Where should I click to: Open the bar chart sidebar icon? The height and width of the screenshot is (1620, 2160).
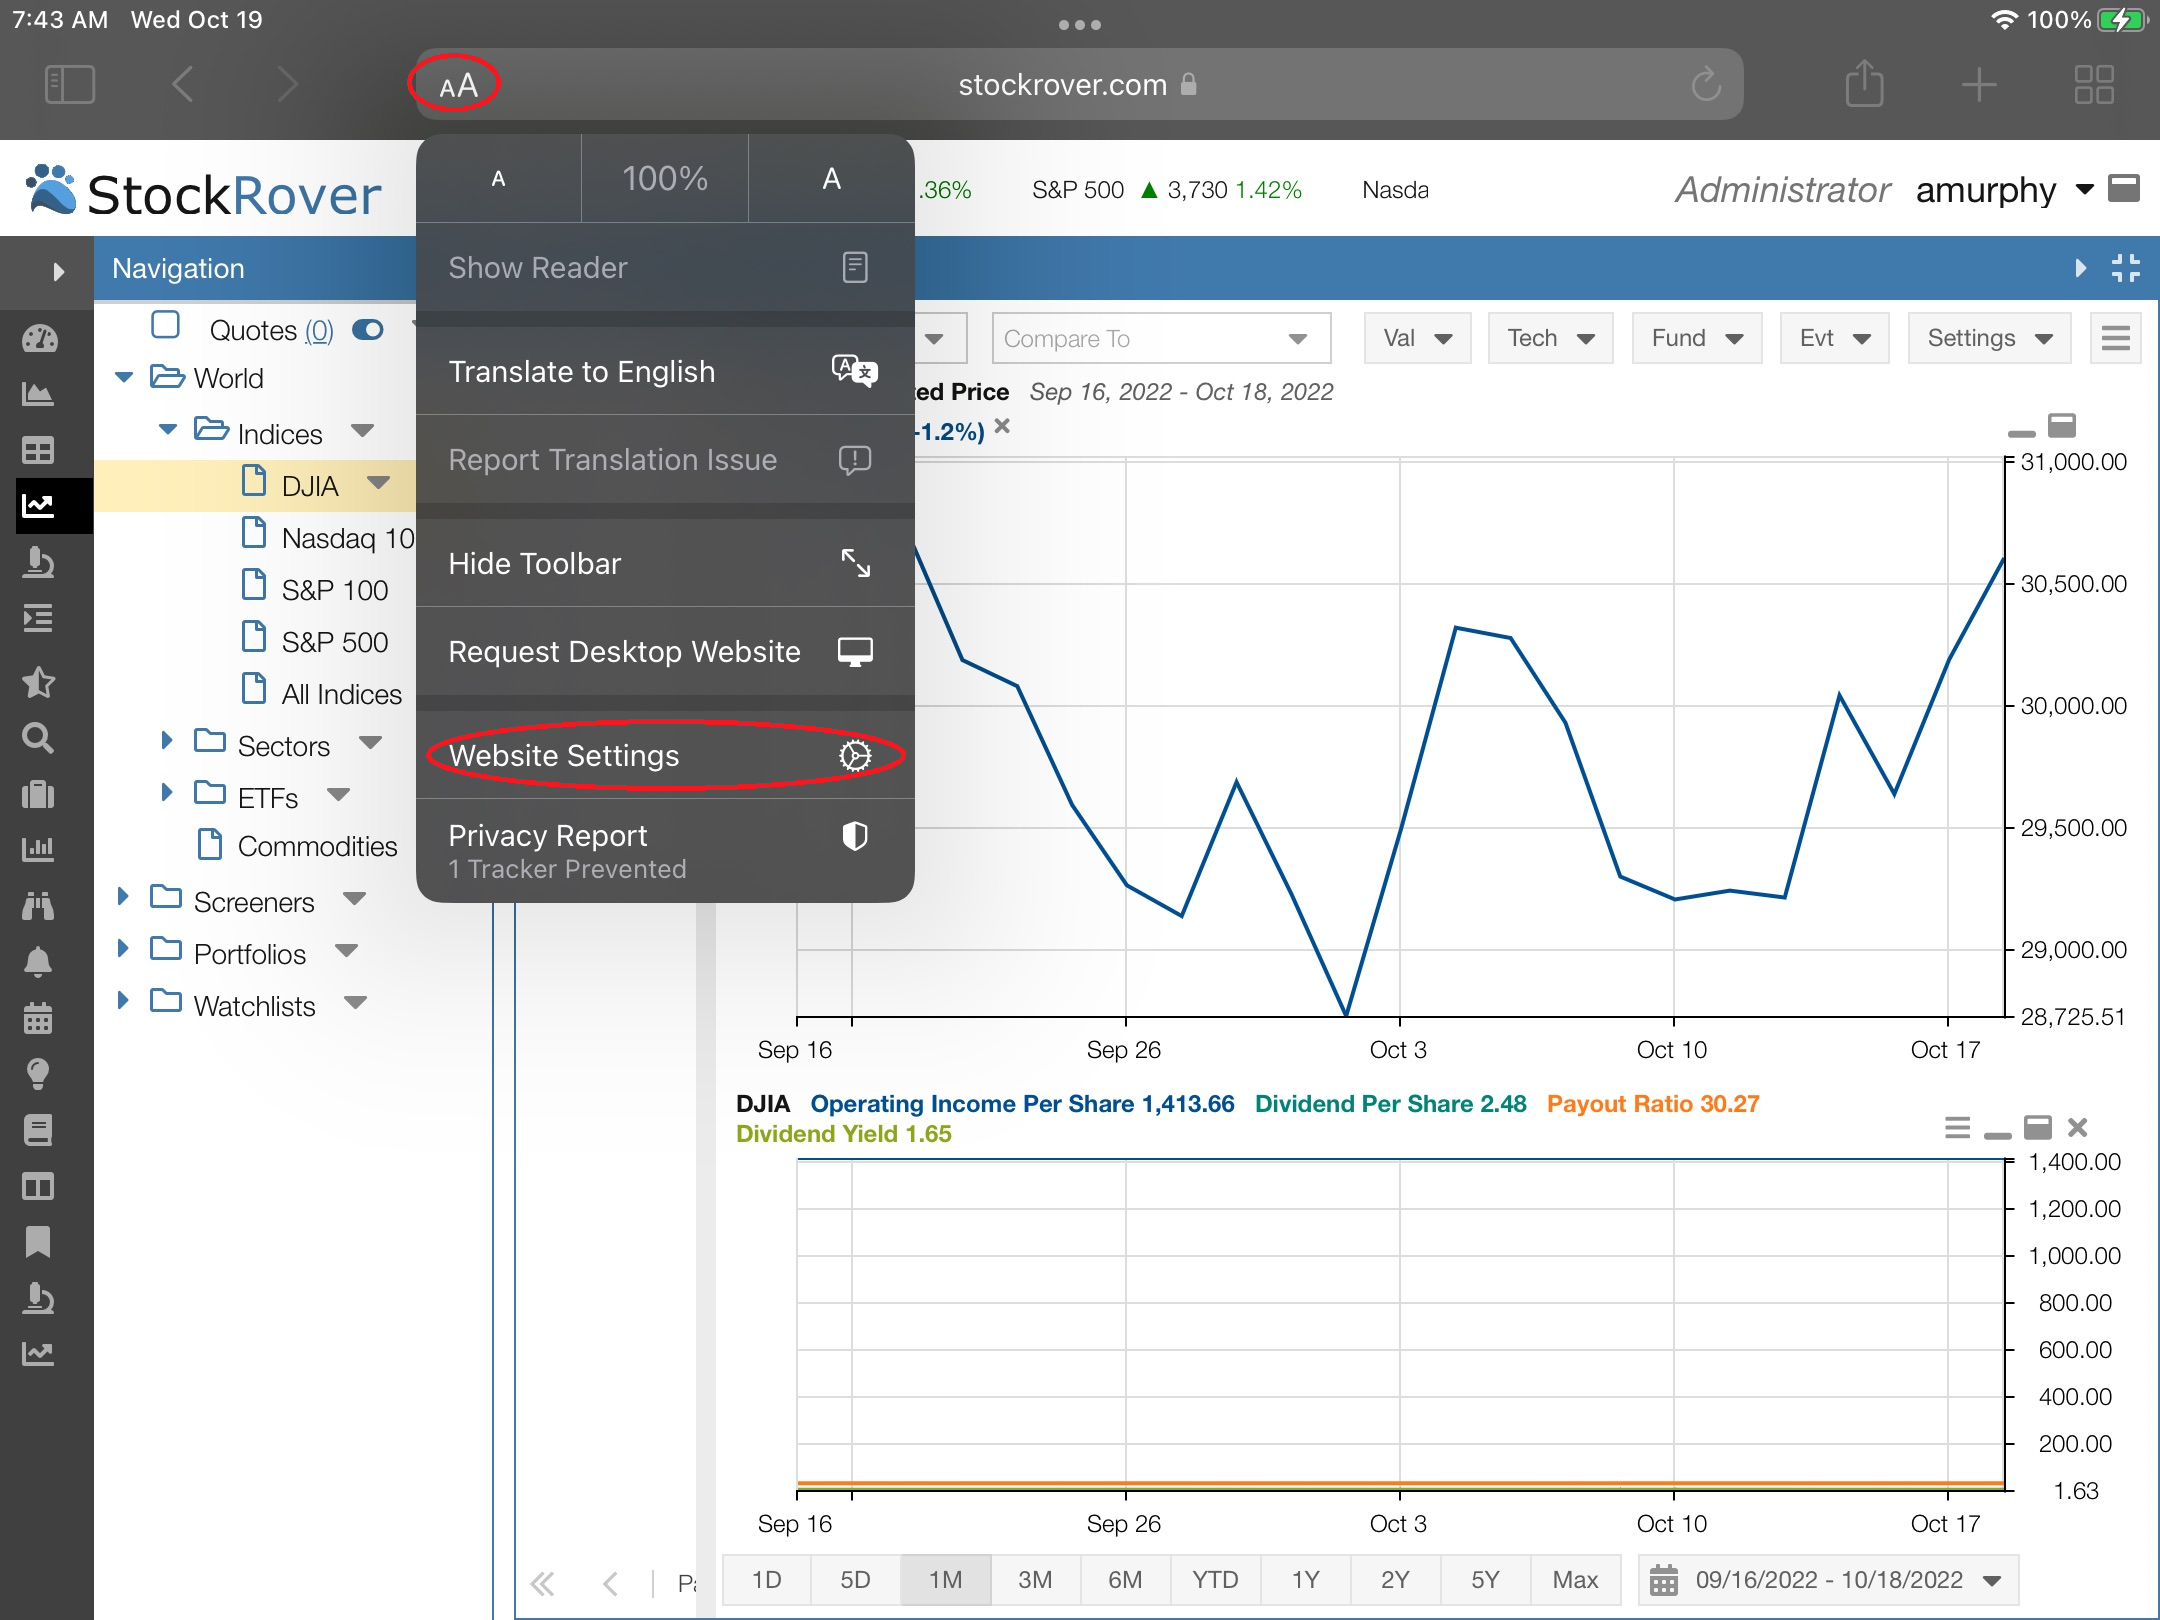click(x=39, y=850)
